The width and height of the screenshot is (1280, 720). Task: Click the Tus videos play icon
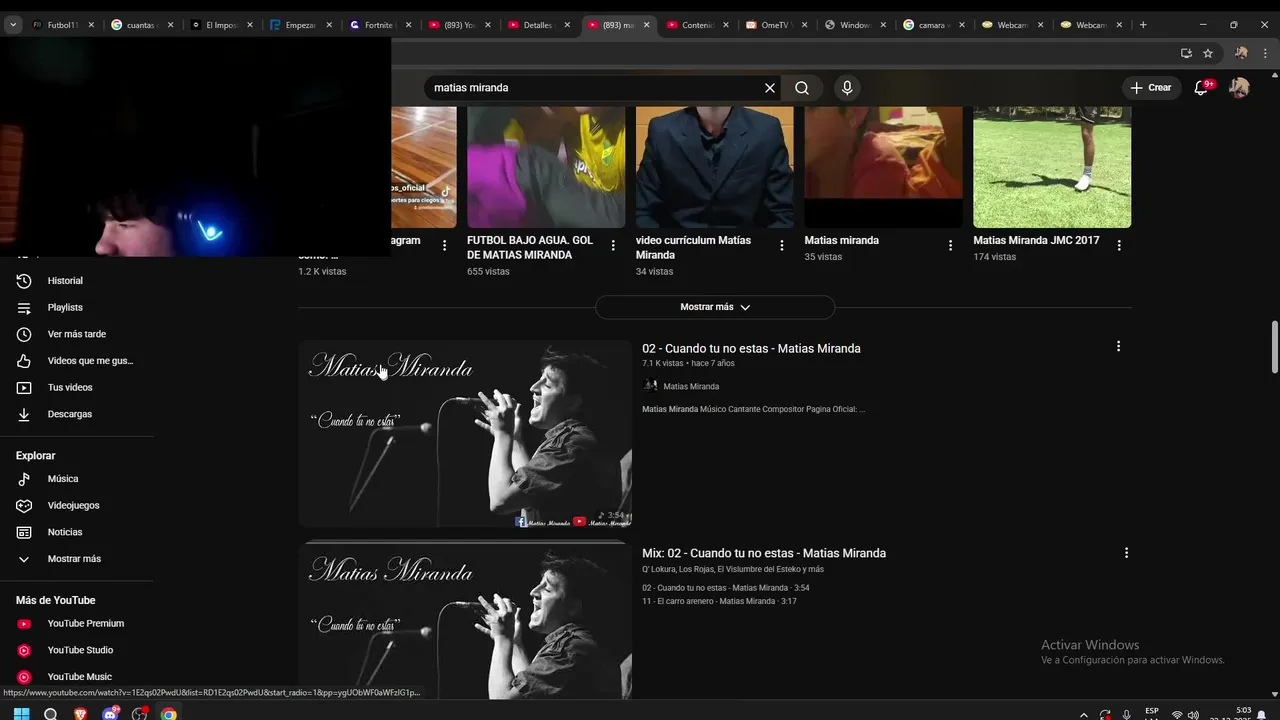pyautogui.click(x=24, y=388)
